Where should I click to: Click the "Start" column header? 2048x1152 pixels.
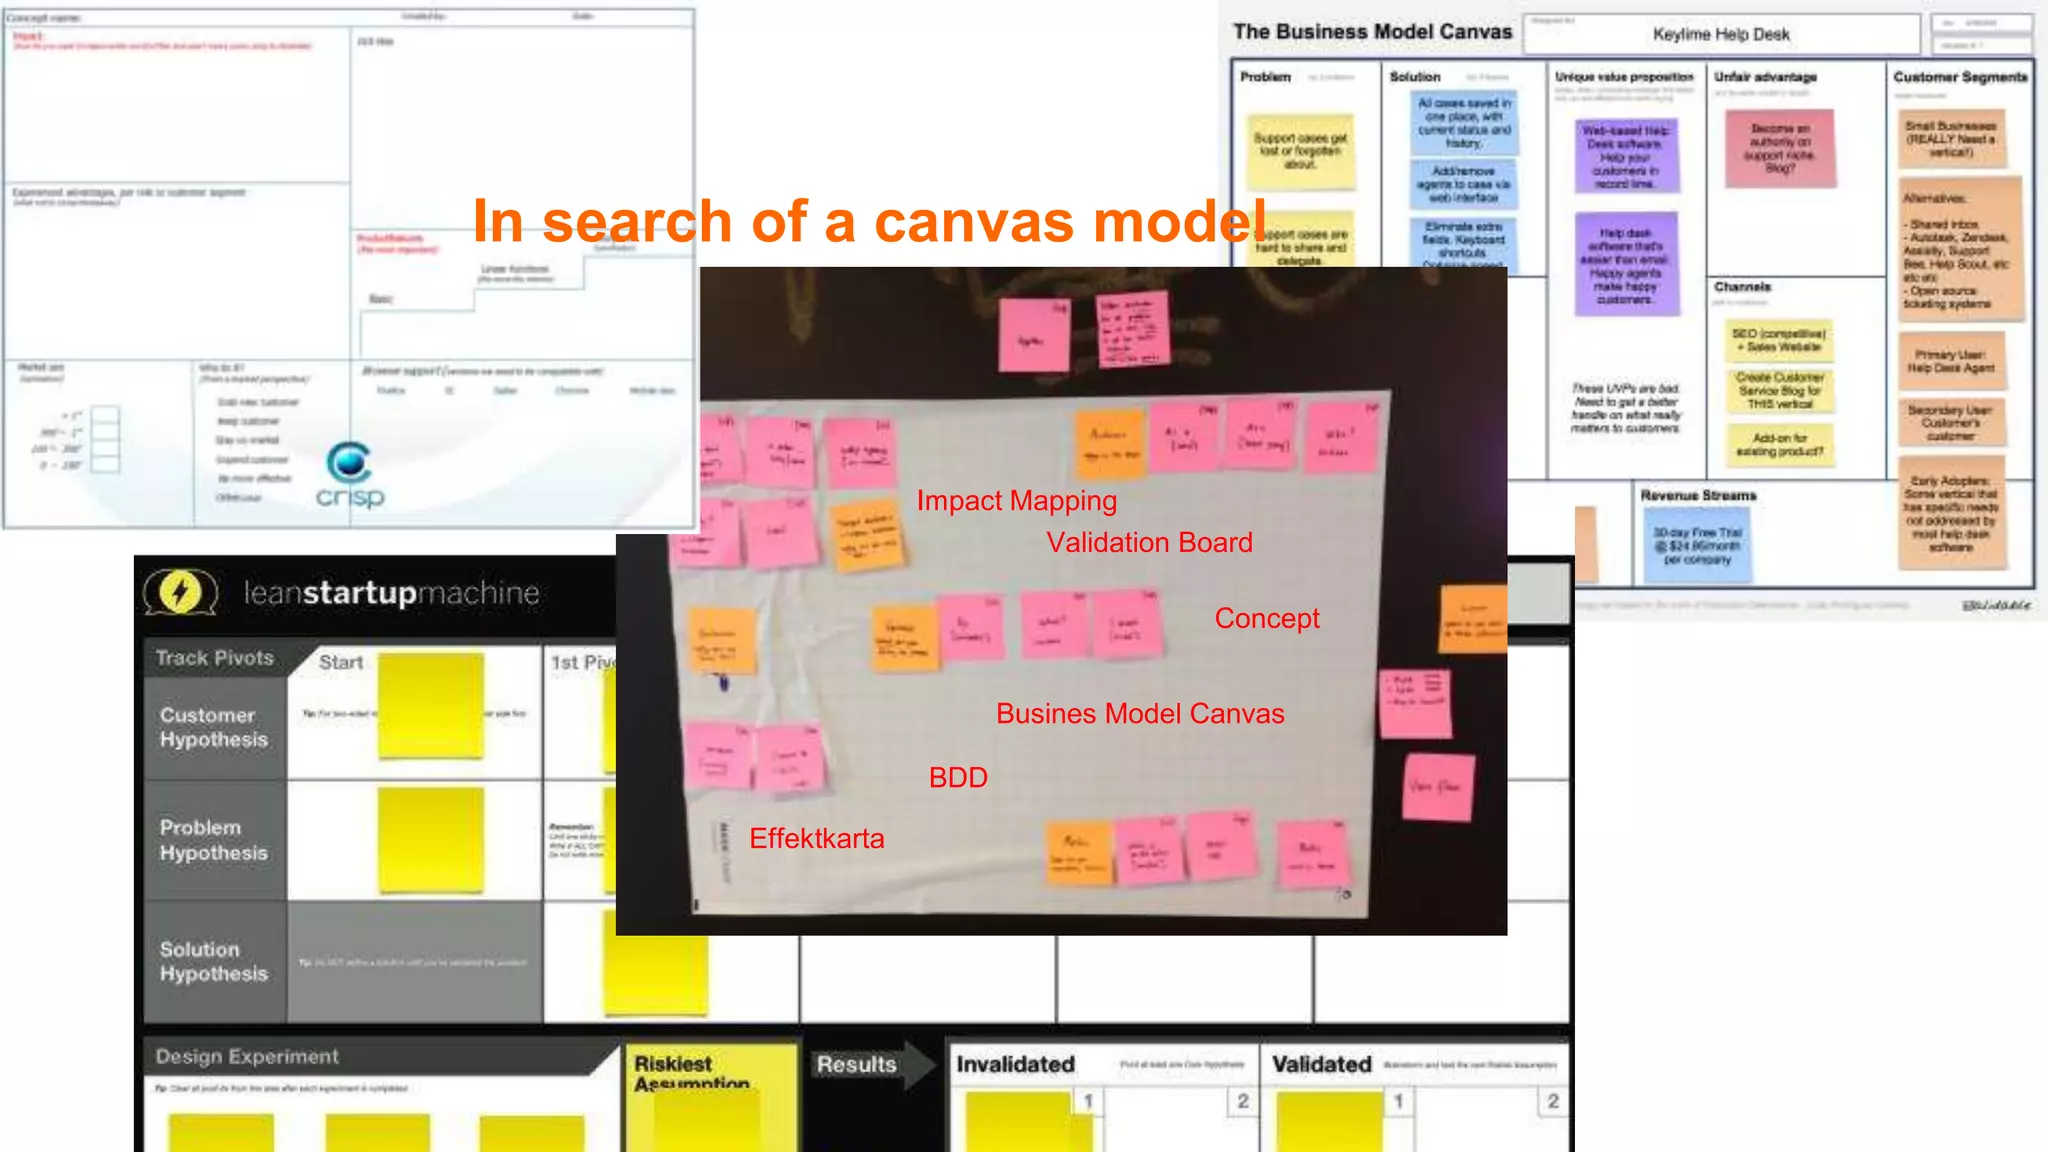[340, 662]
